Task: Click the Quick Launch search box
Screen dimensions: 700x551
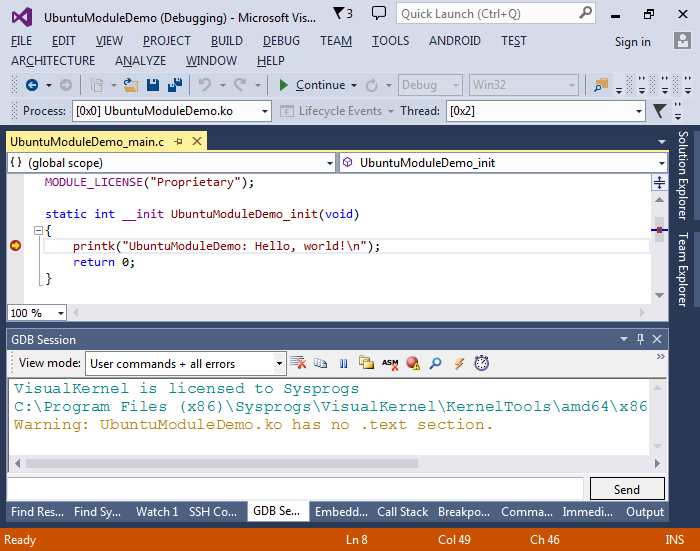Action: point(496,13)
